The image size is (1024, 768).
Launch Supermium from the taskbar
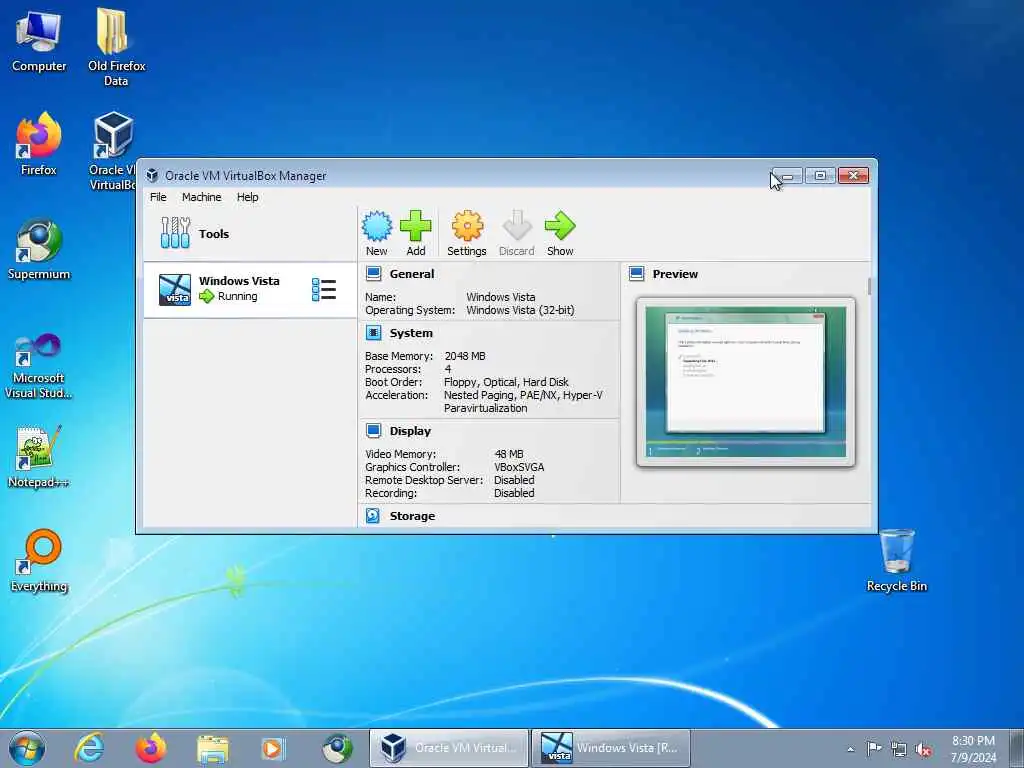(337, 748)
